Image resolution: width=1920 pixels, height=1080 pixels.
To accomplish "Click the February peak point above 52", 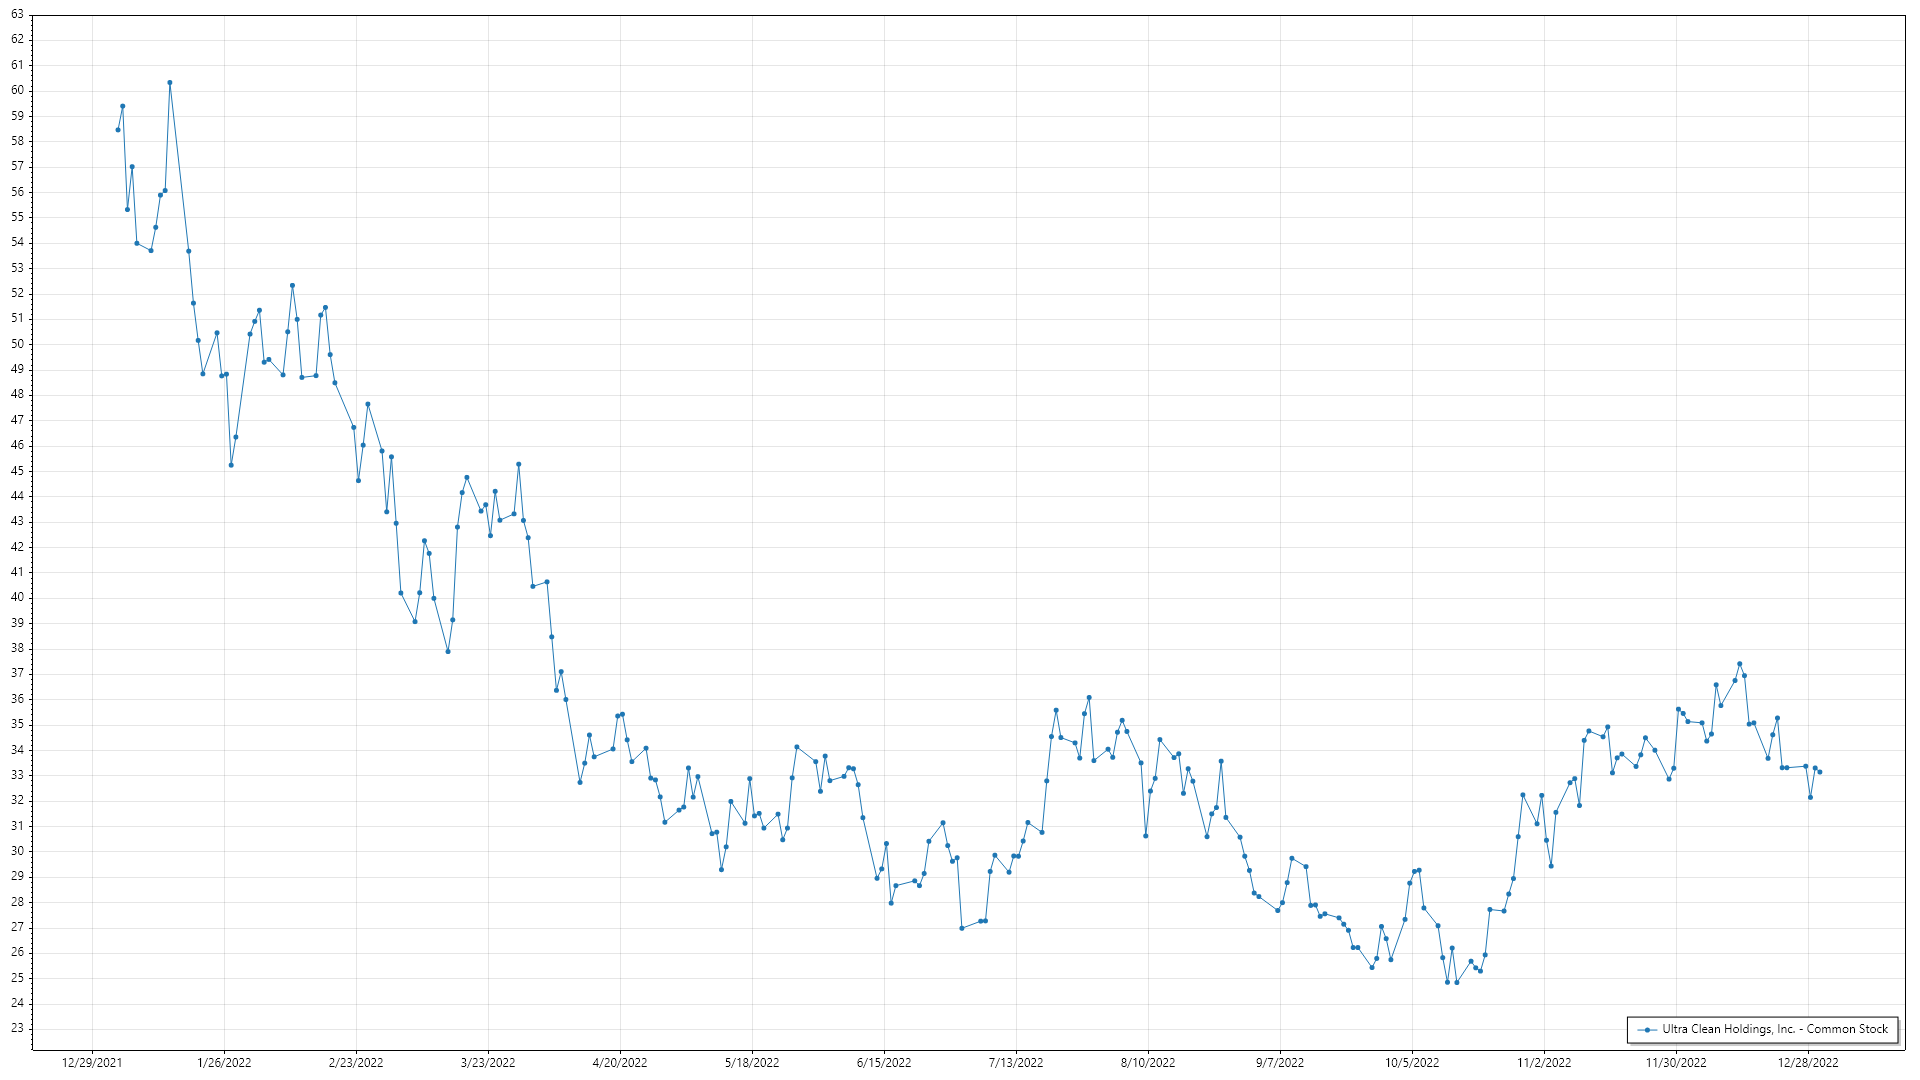I will pyautogui.click(x=292, y=286).
